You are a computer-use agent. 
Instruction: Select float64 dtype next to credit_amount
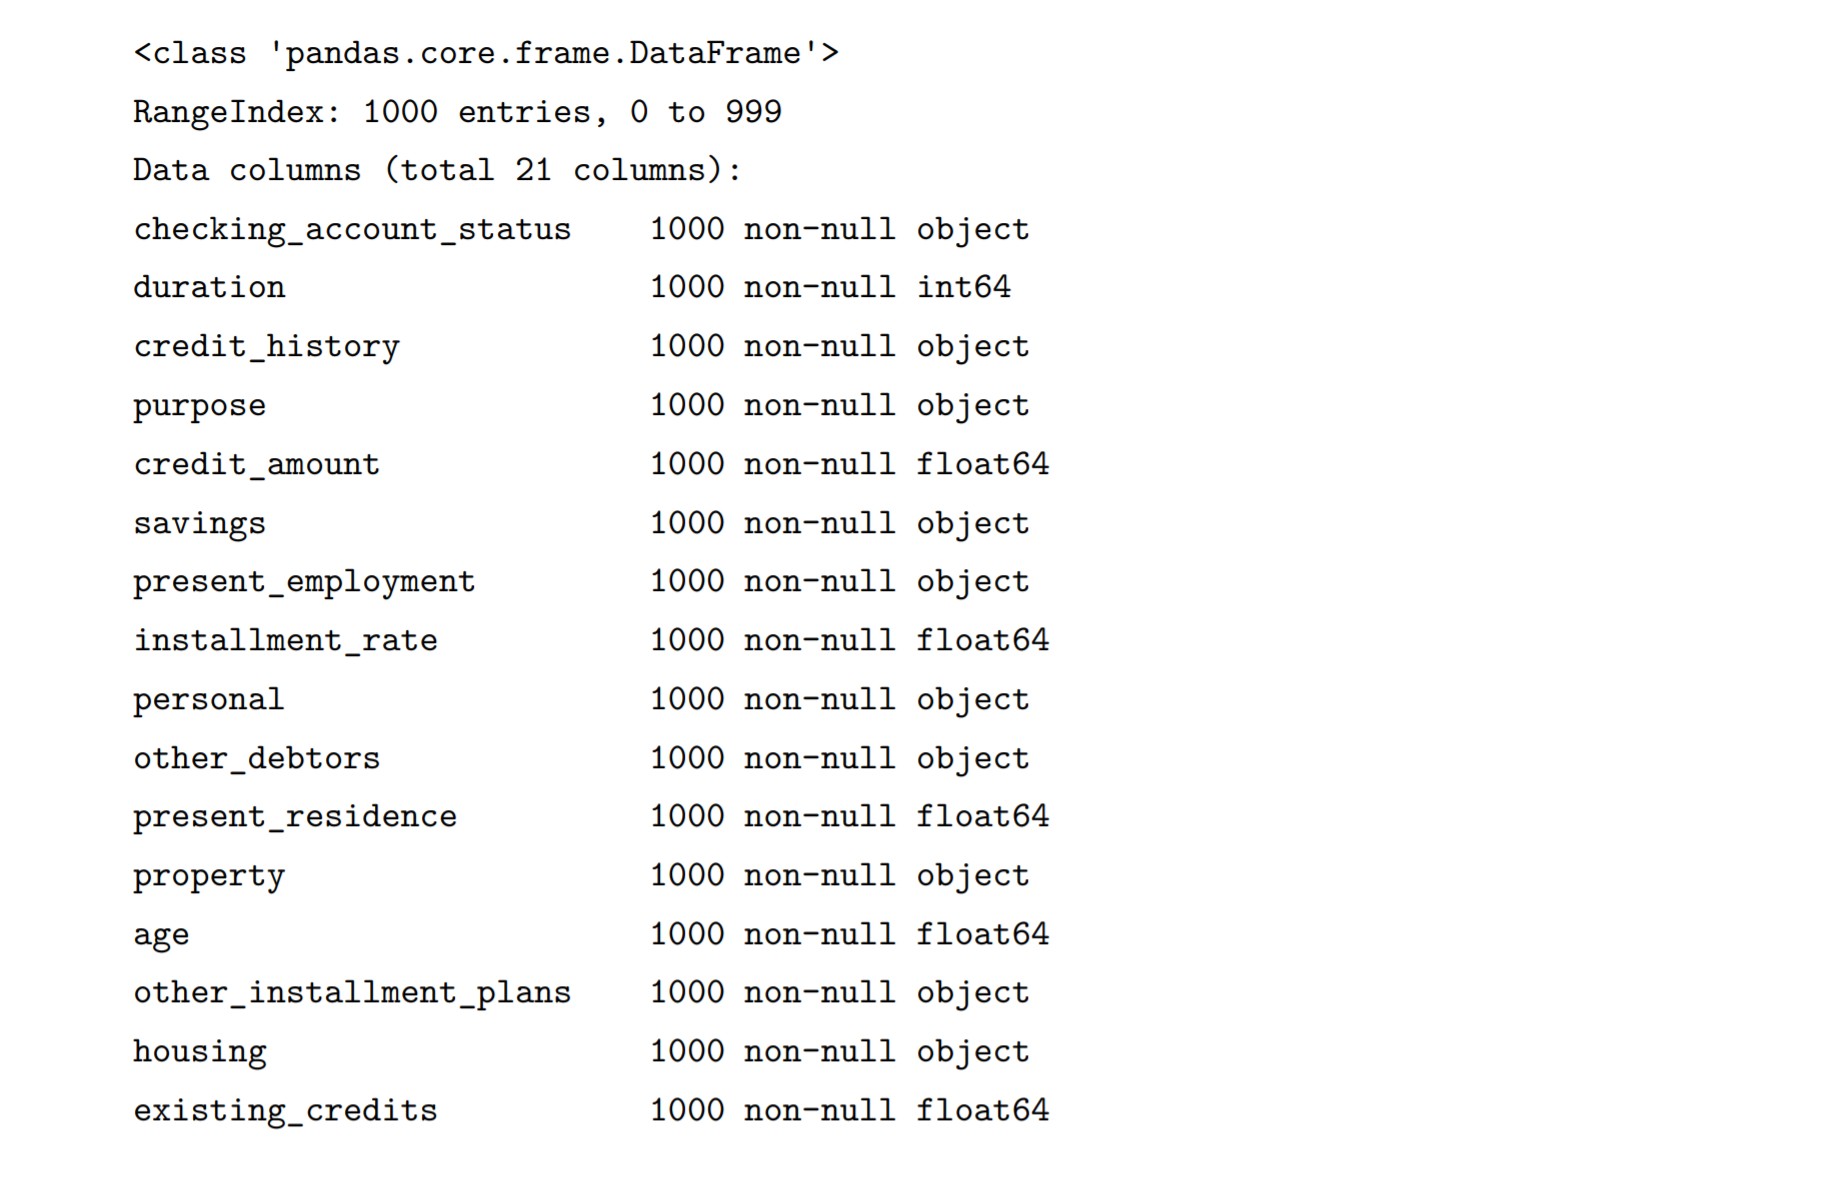click(983, 464)
